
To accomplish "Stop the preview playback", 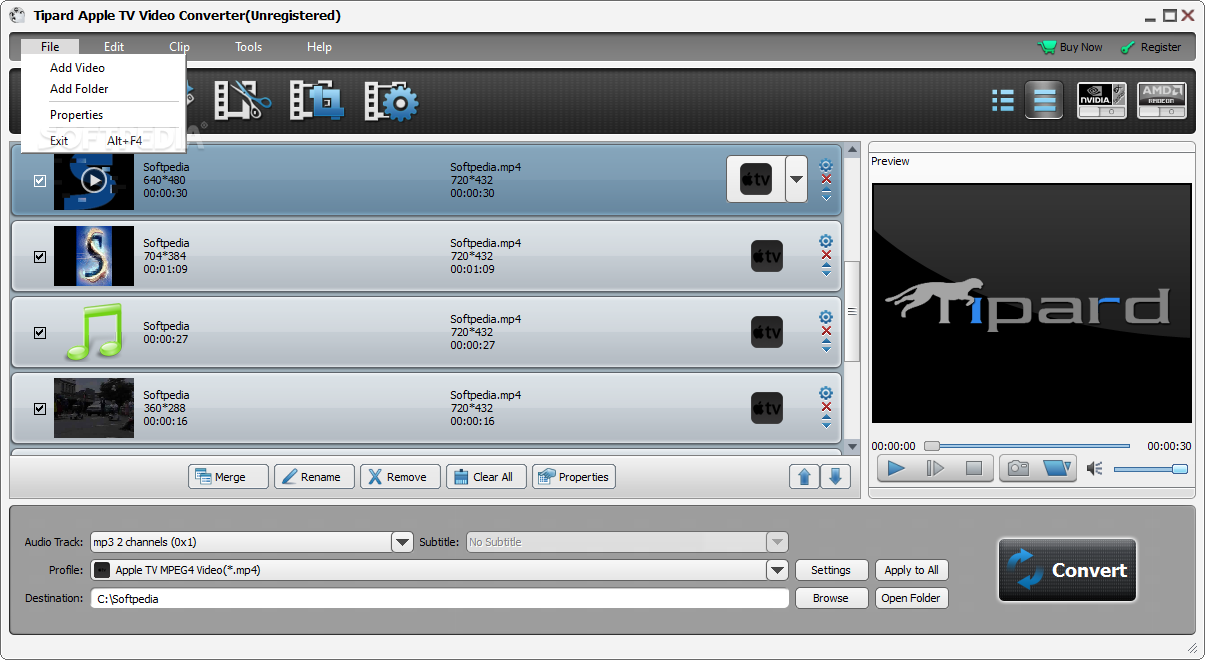I will 973,468.
